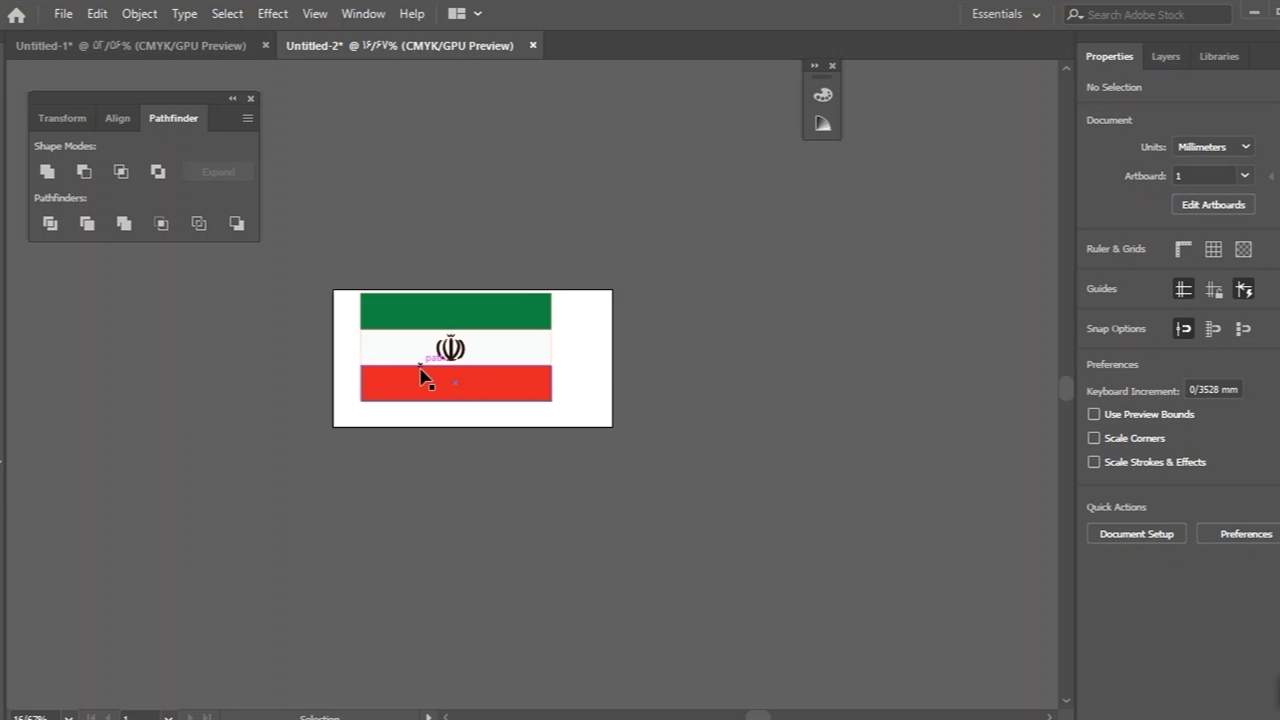
Task: Click the Trim pathfinder icon
Action: coord(87,224)
